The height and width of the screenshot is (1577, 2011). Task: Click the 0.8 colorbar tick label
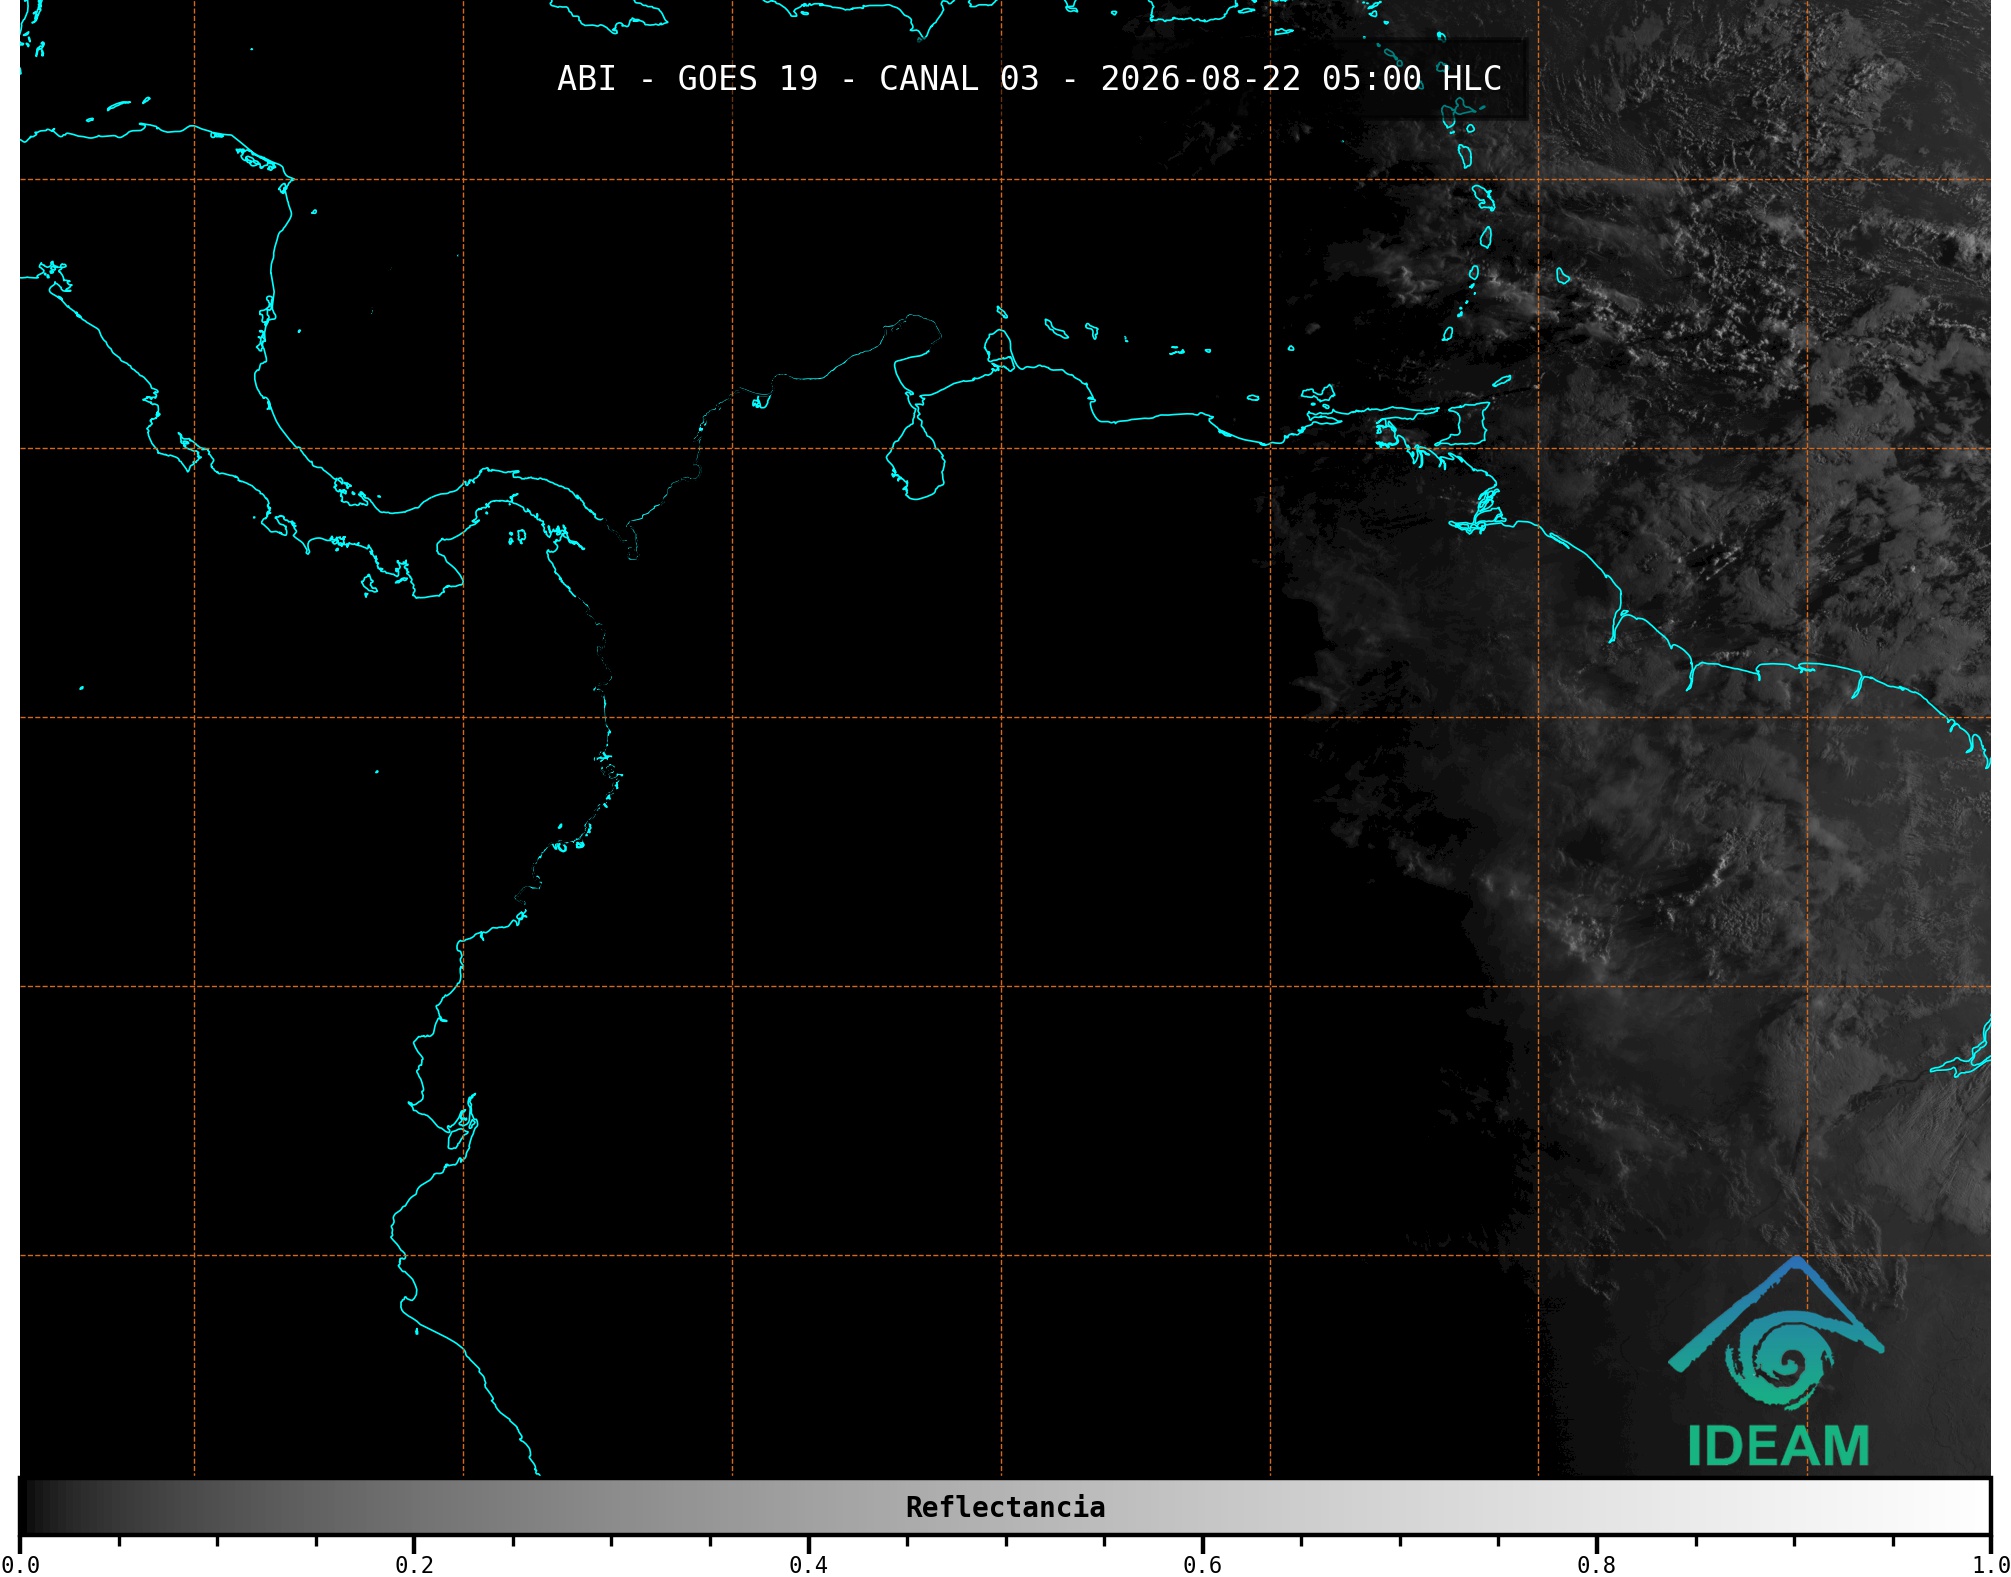1596,1564
